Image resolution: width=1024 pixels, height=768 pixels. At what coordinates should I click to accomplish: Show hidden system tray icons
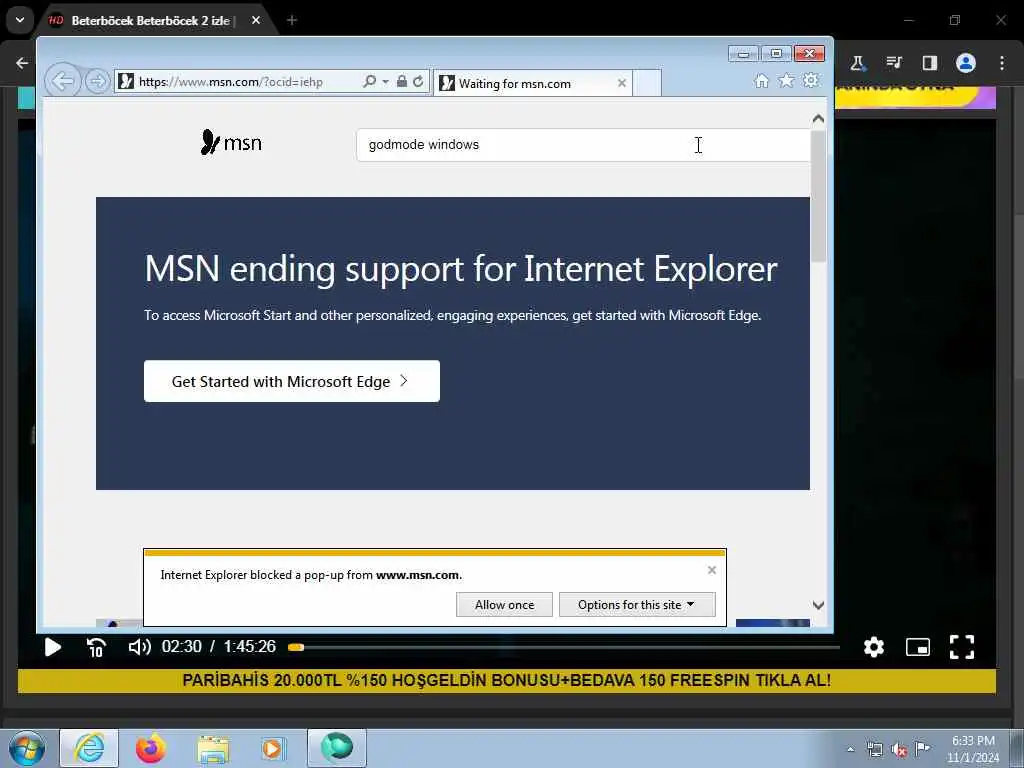pyautogui.click(x=850, y=749)
